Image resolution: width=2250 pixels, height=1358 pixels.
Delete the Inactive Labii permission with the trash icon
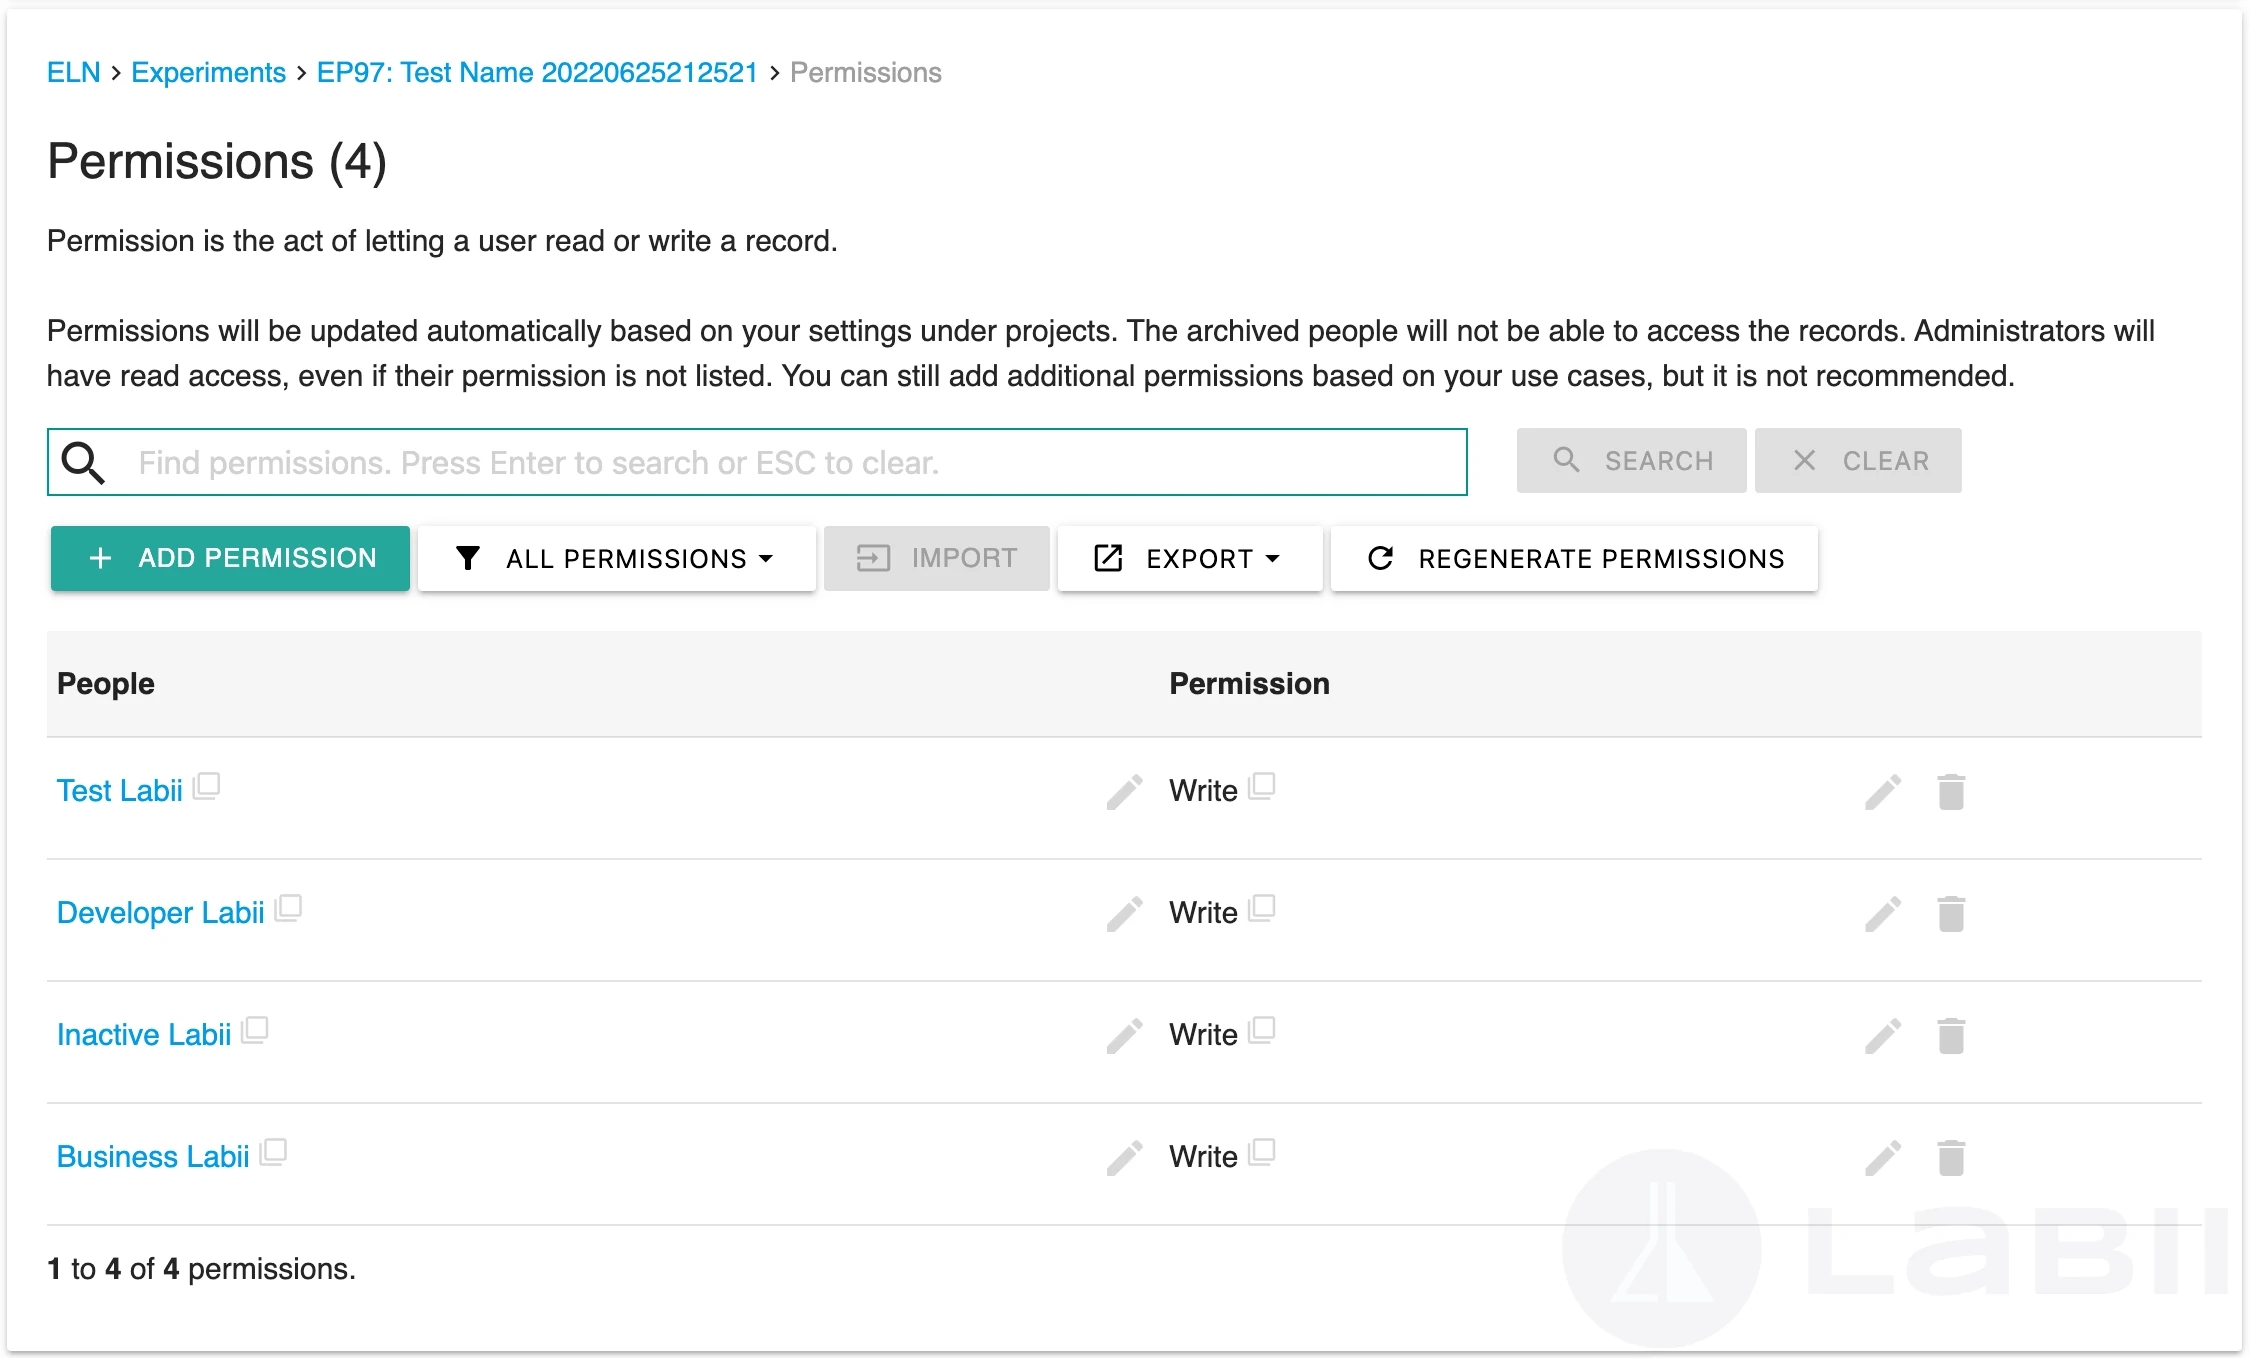(x=1950, y=1036)
